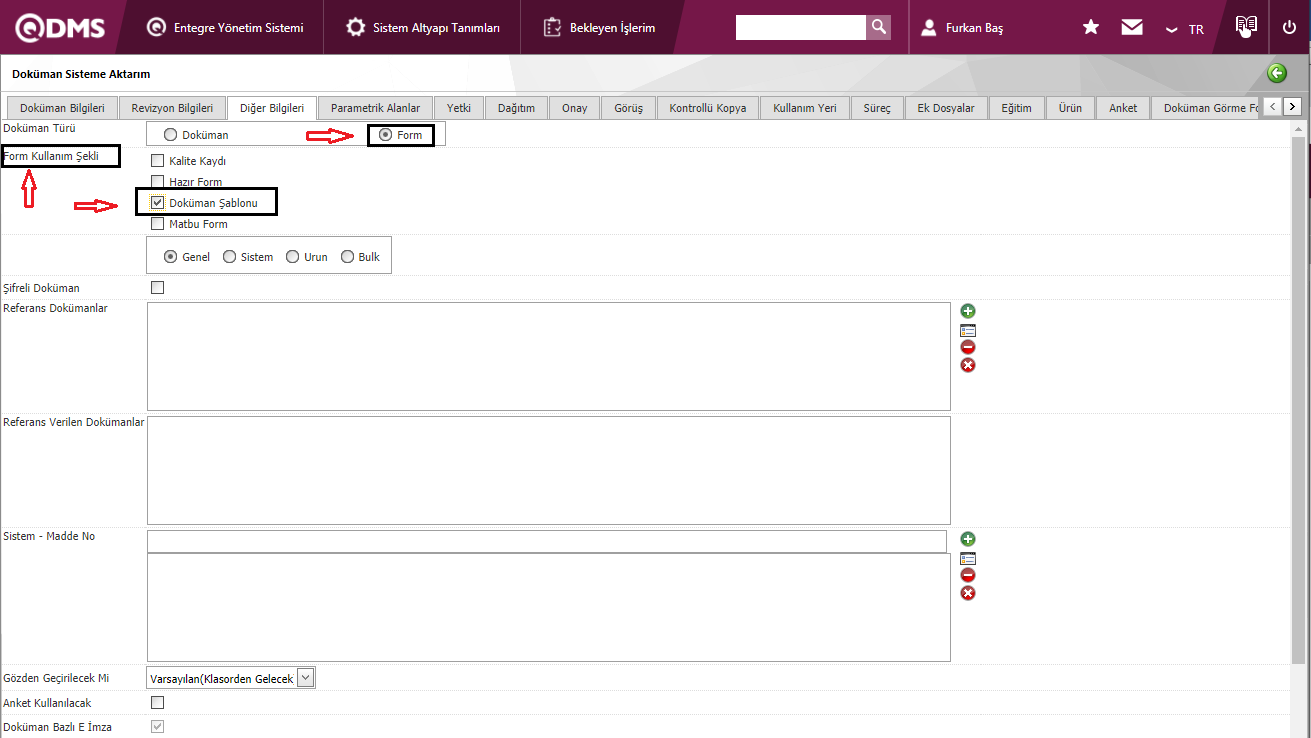Go to the Eğitim tab
Viewport: 1311px width, 738px height.
click(x=1017, y=108)
